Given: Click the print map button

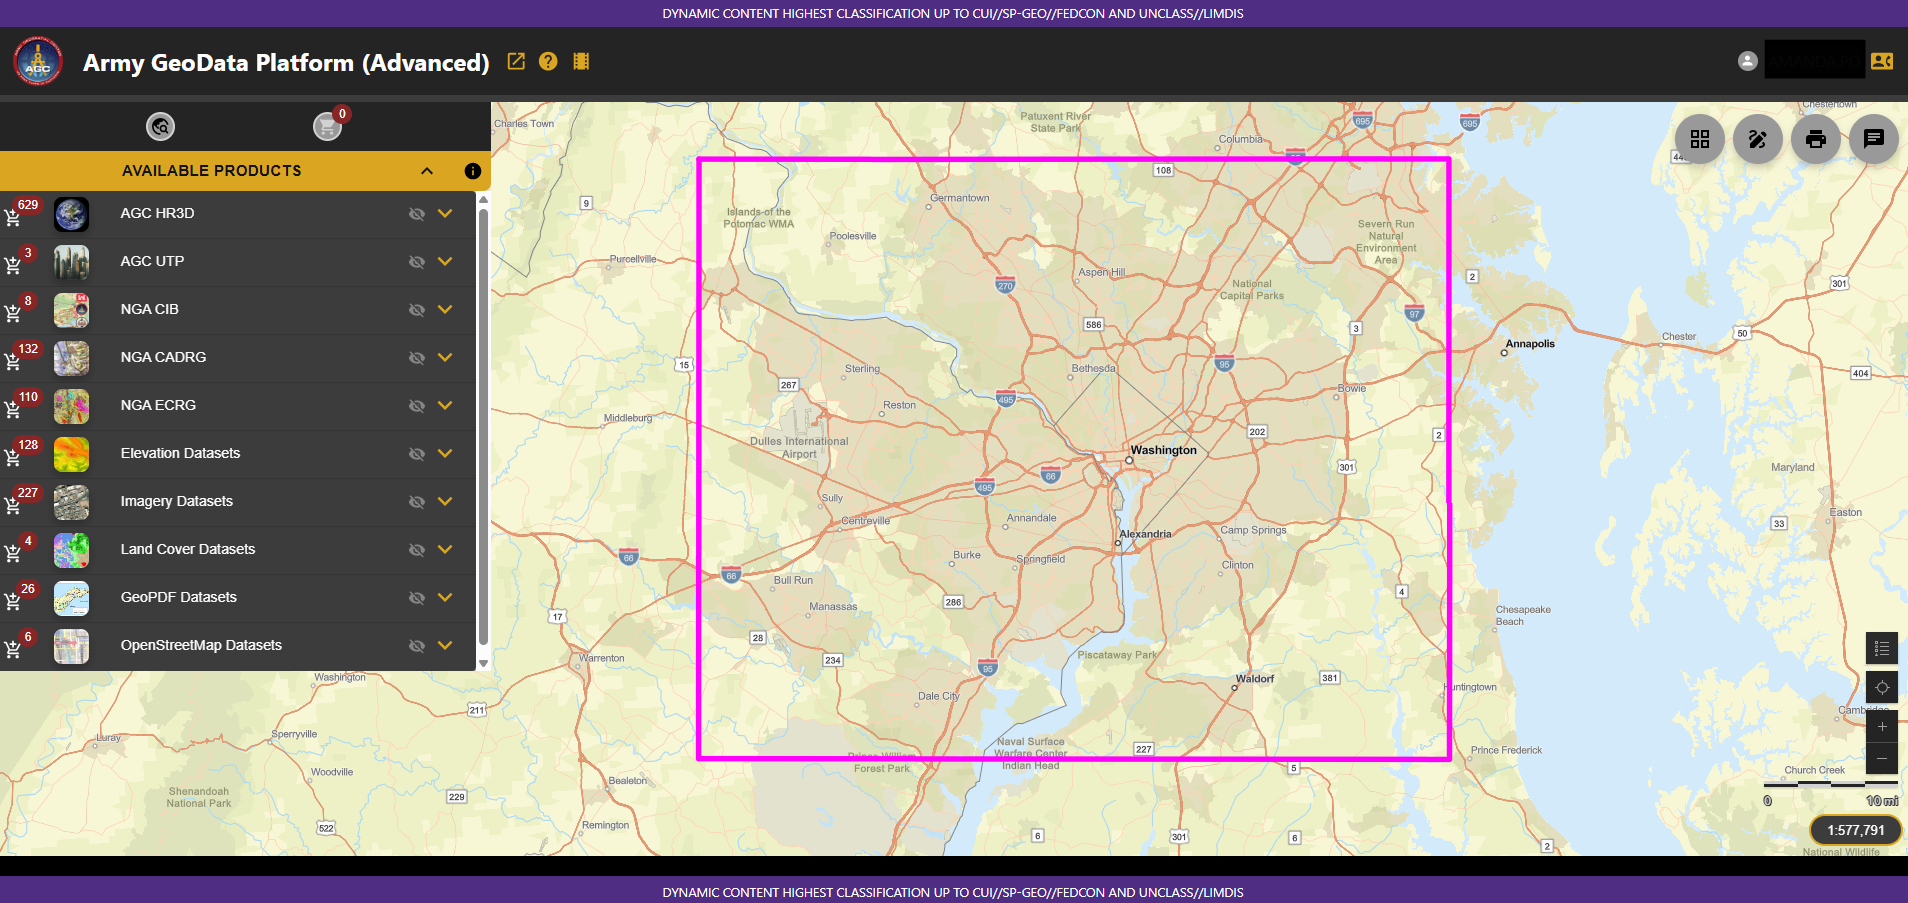Looking at the screenshot, I should click(1815, 139).
